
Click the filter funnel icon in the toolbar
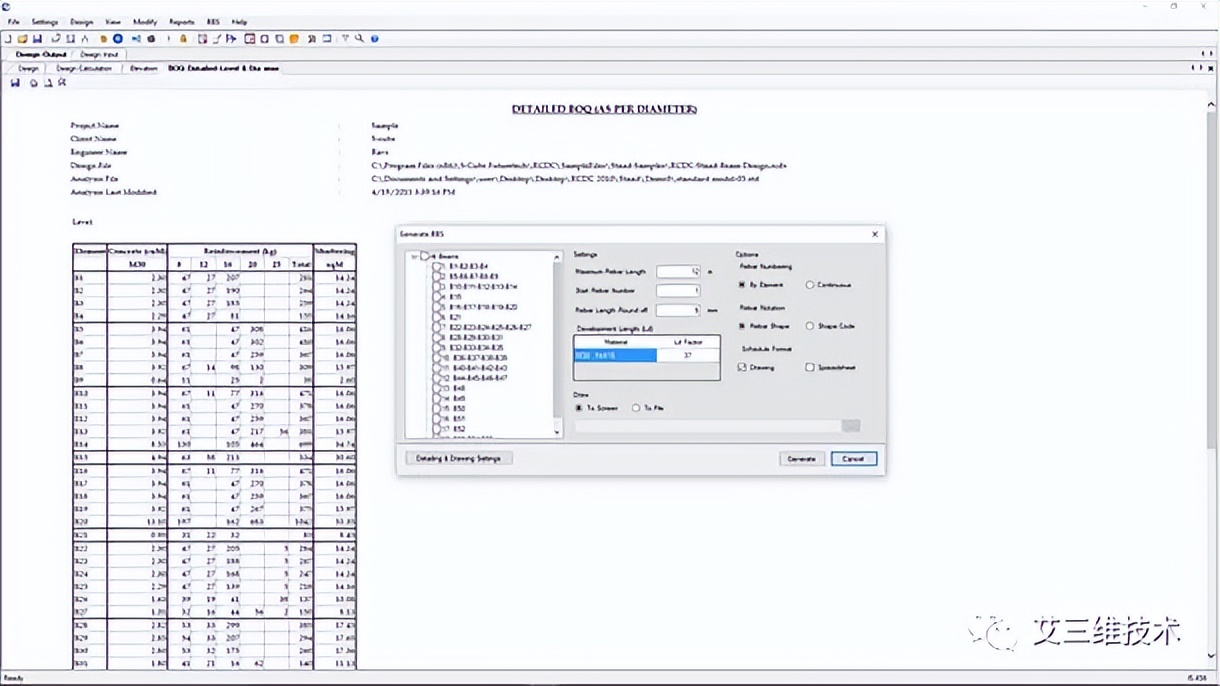[345, 39]
